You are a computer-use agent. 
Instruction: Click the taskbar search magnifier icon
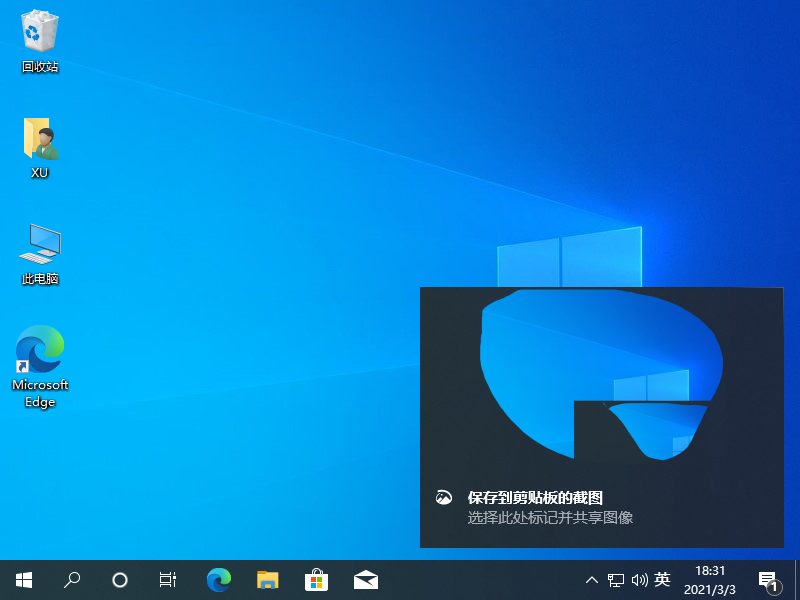tap(72, 579)
